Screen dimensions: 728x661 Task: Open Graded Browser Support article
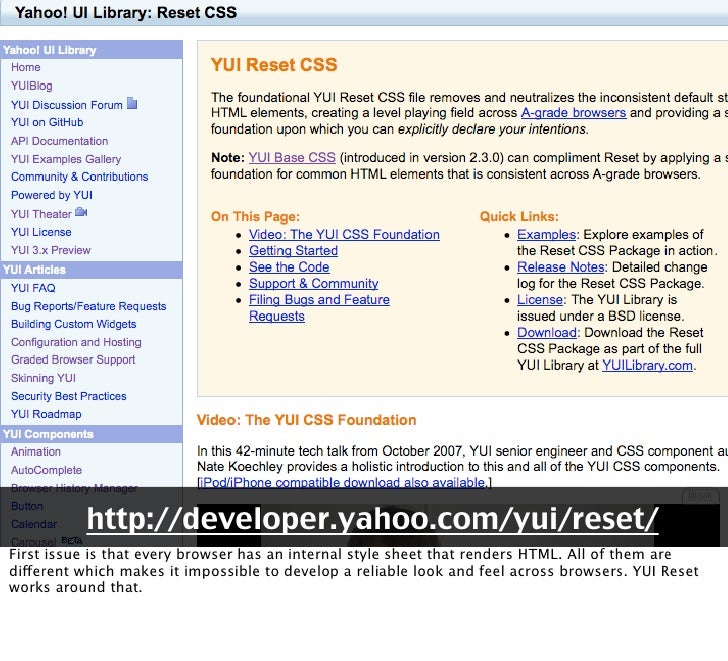pyautogui.click(x=73, y=360)
